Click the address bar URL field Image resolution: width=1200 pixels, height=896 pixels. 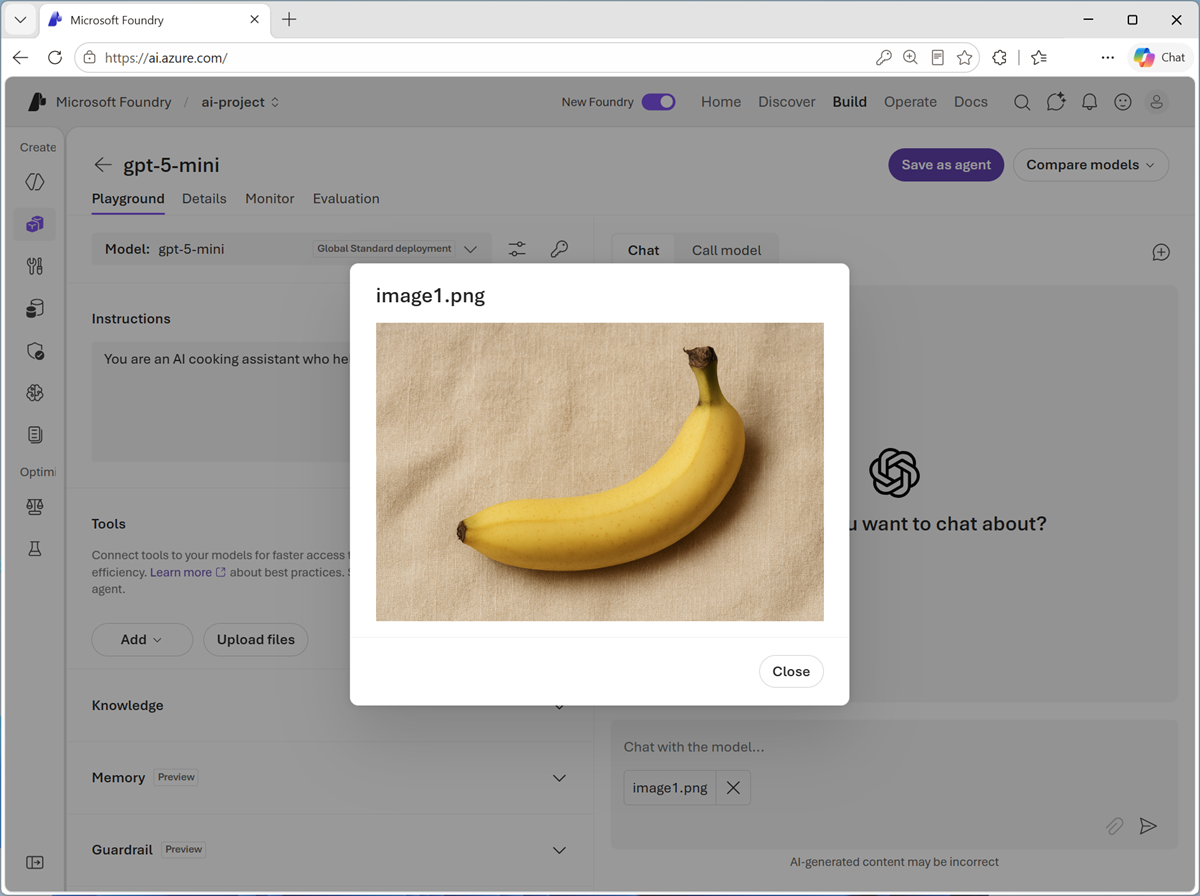[x=480, y=58]
